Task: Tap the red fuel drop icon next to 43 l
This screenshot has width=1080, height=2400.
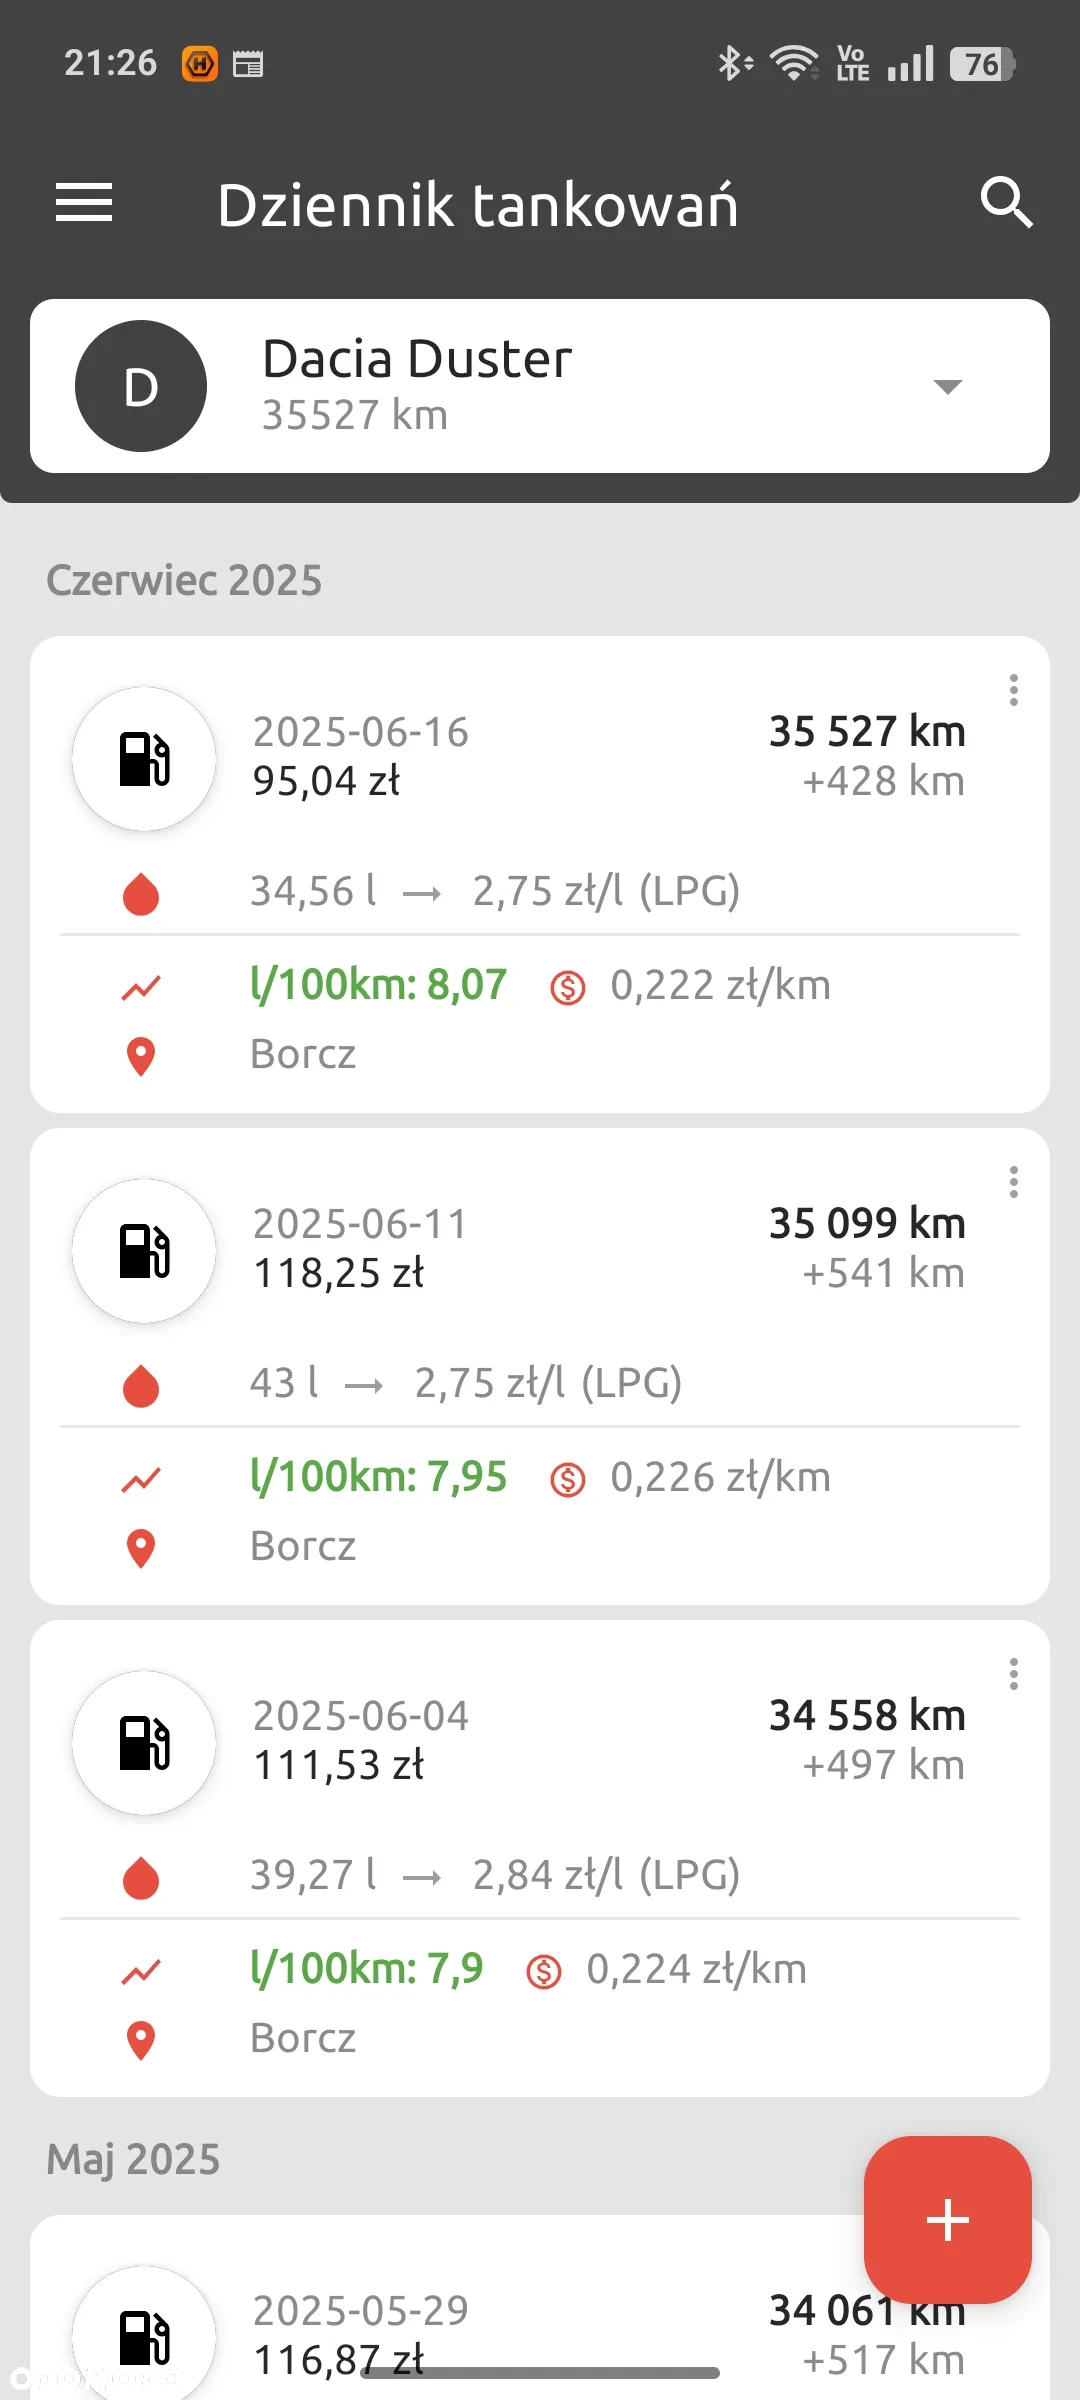Action: click(x=141, y=1386)
